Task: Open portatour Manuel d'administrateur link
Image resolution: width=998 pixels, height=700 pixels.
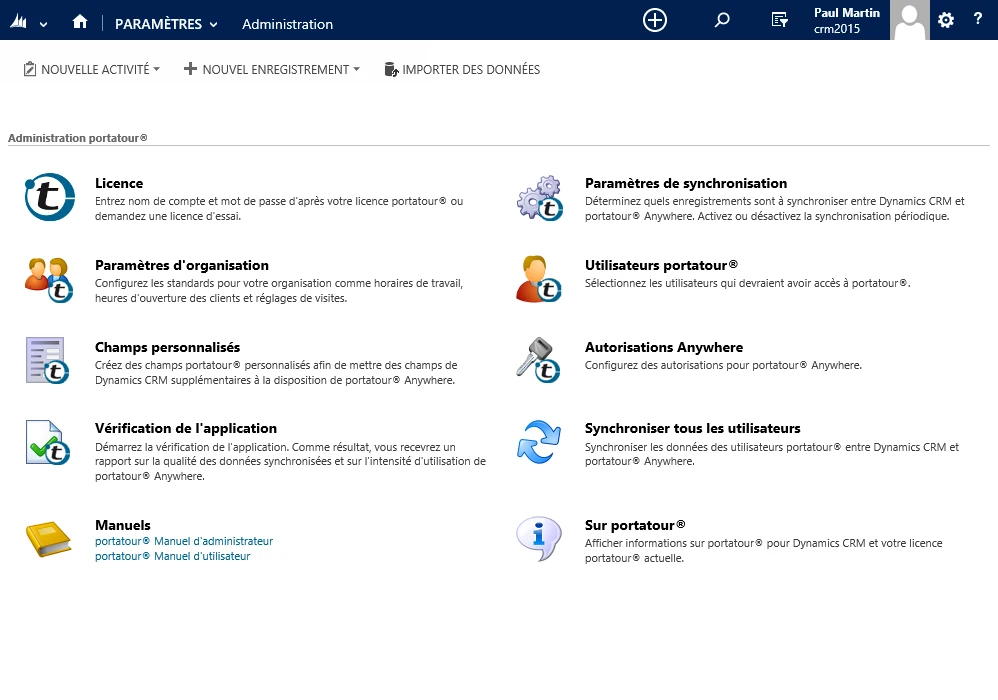Action: point(184,541)
